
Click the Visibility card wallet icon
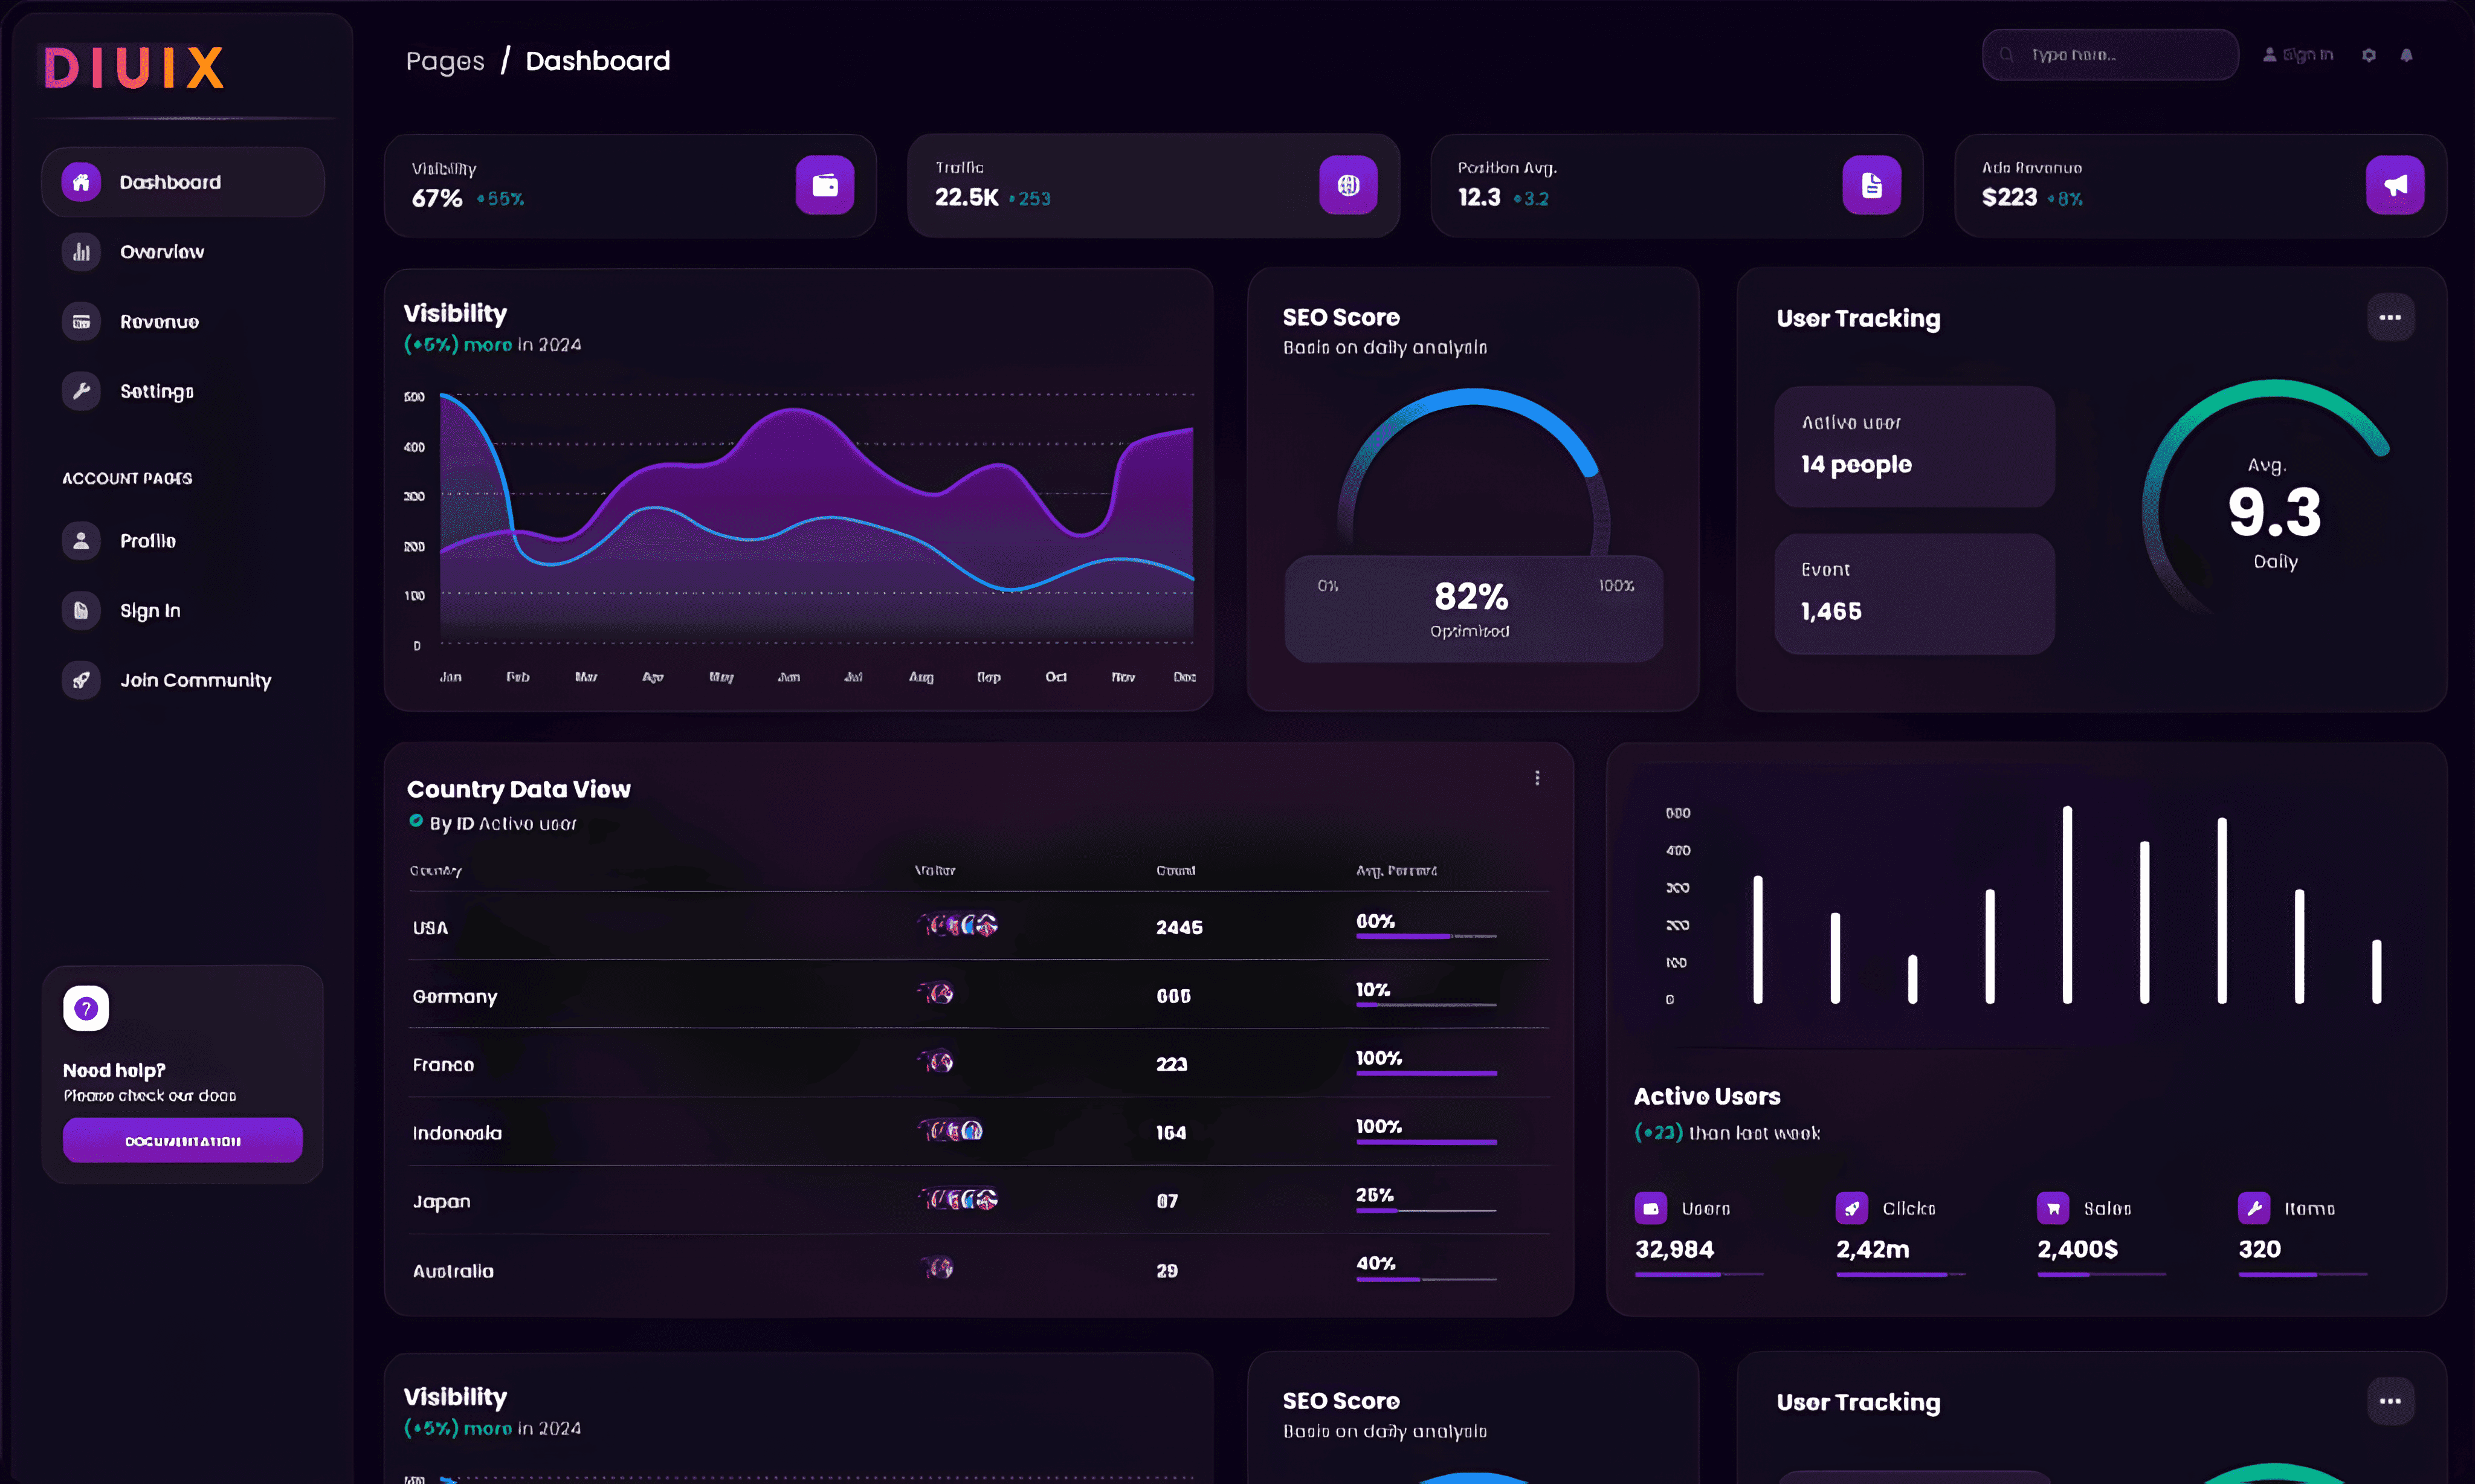coord(824,185)
